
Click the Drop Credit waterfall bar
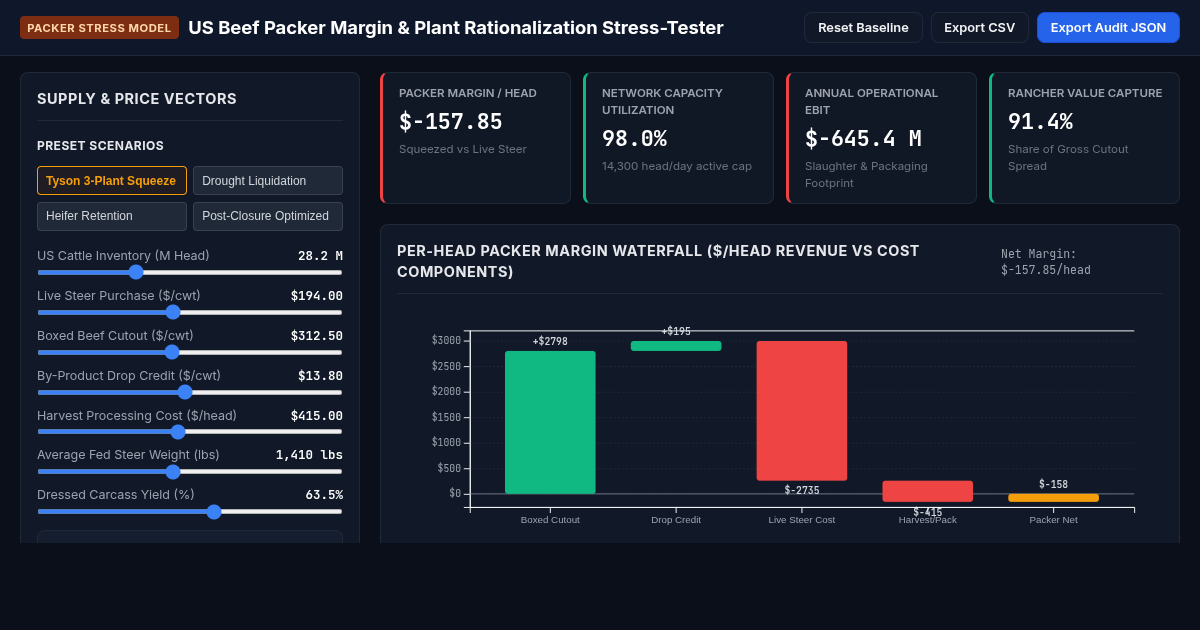pos(676,346)
